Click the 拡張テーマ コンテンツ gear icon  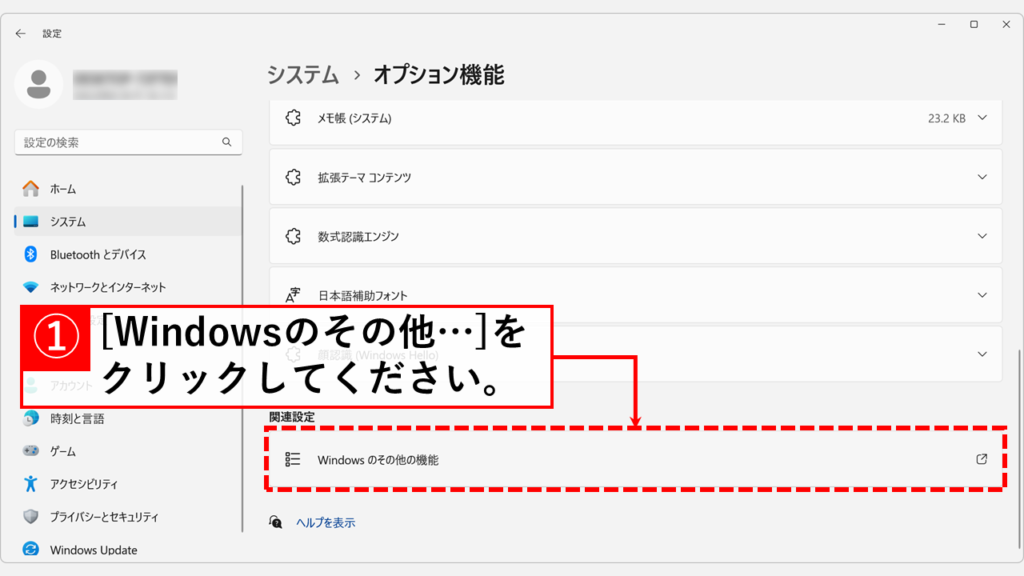coord(293,177)
